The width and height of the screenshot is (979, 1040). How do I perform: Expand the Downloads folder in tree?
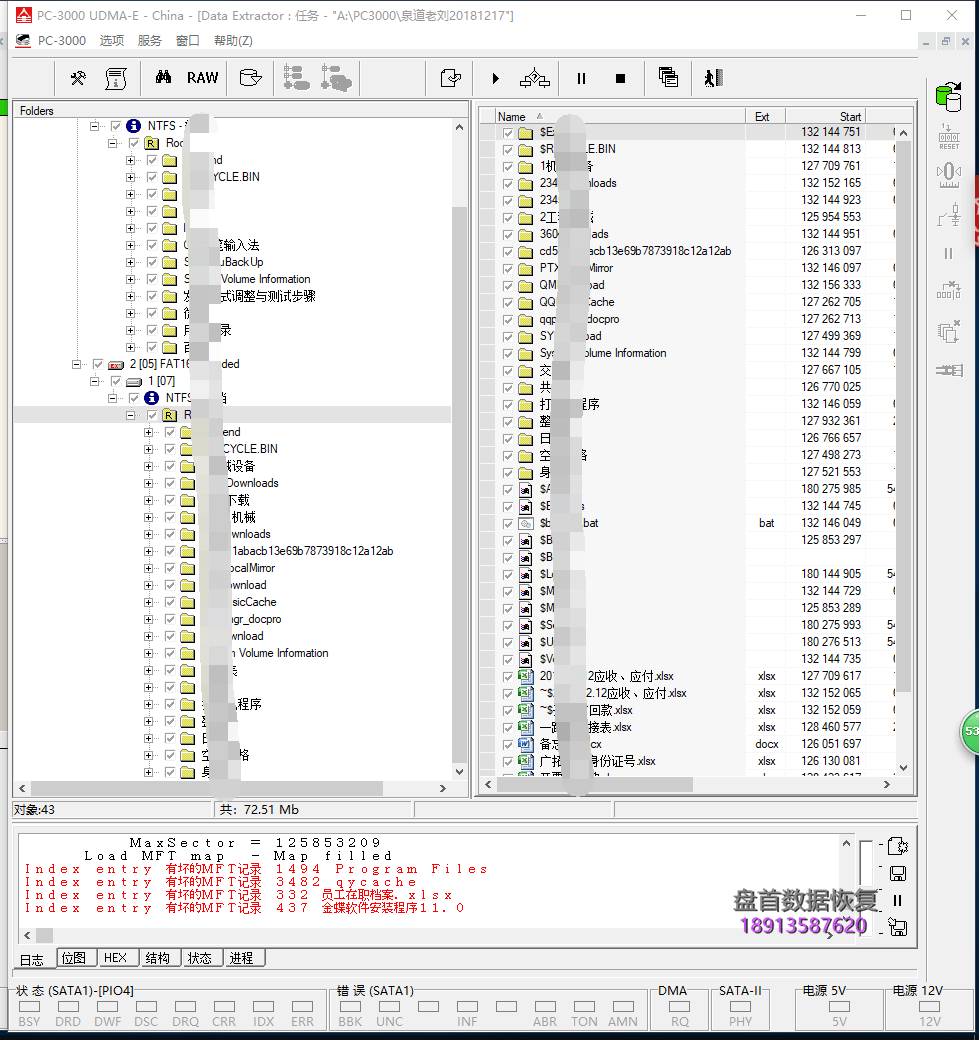click(x=148, y=483)
